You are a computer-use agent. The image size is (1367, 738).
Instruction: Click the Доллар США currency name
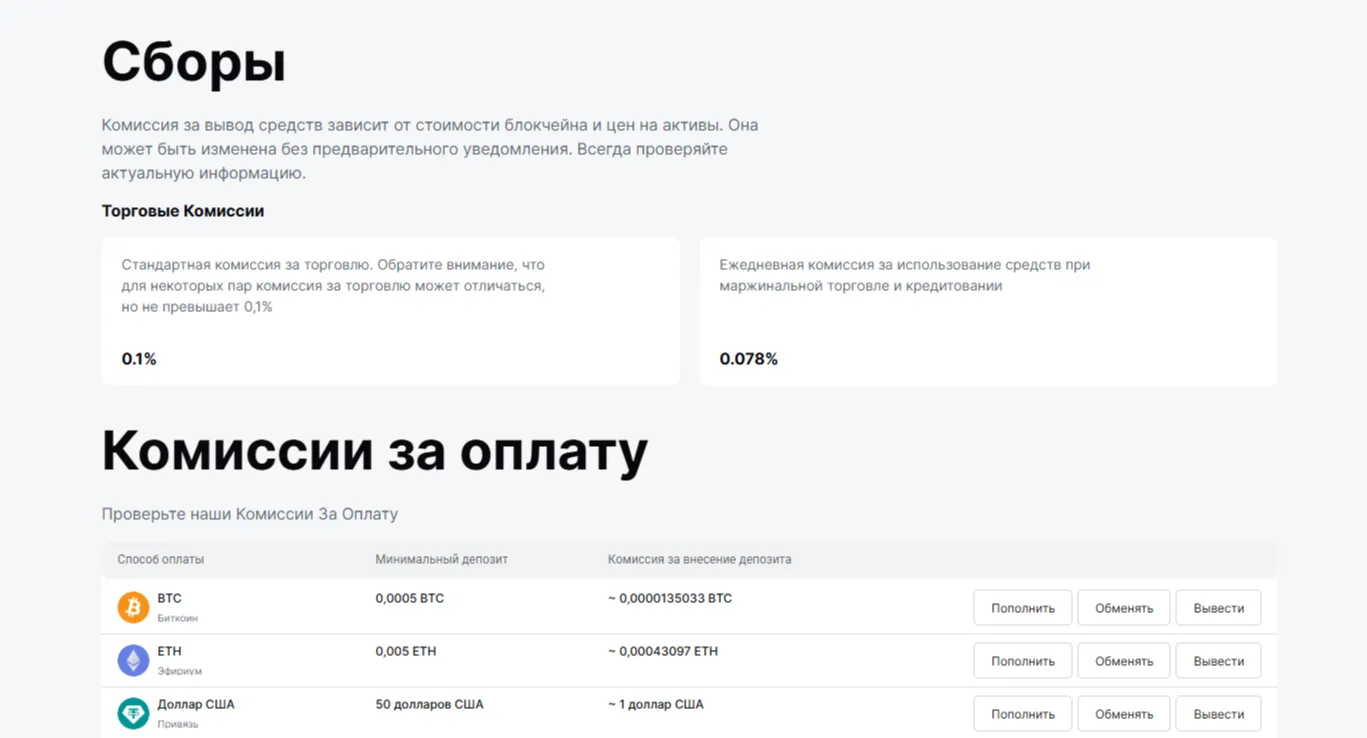(196, 704)
